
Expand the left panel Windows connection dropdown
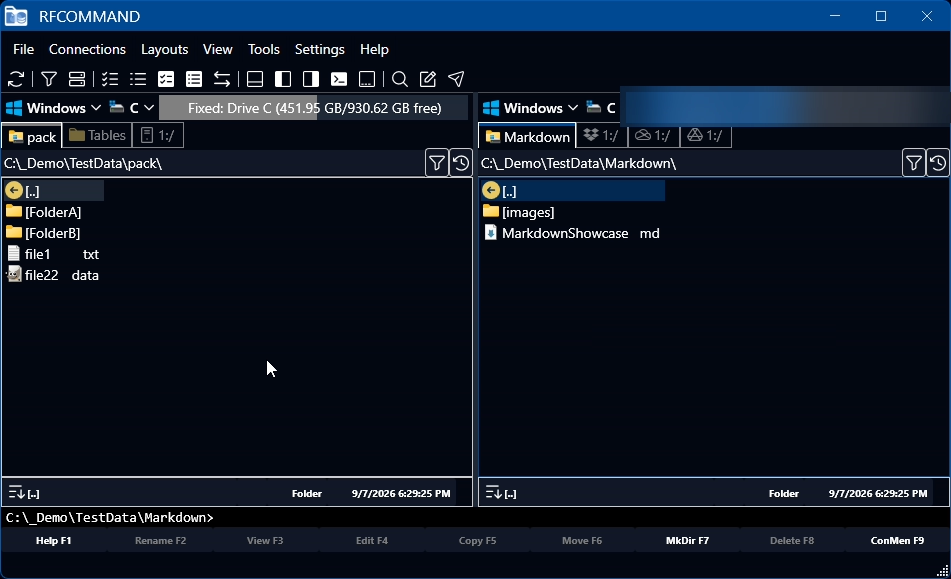tap(53, 108)
